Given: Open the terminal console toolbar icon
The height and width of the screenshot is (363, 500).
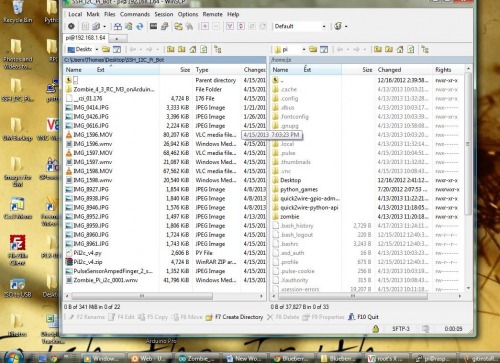Looking at the screenshot, I should [x=153, y=26].
